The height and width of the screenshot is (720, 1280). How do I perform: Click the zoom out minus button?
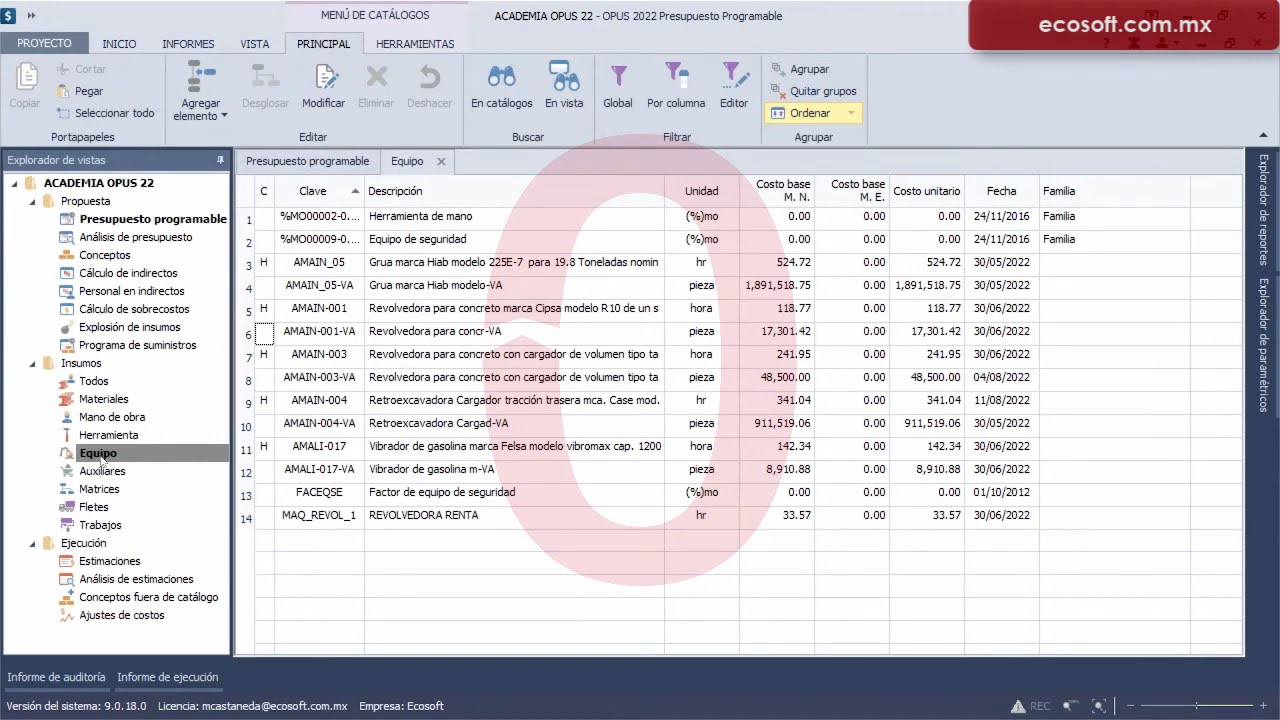[1130, 706]
